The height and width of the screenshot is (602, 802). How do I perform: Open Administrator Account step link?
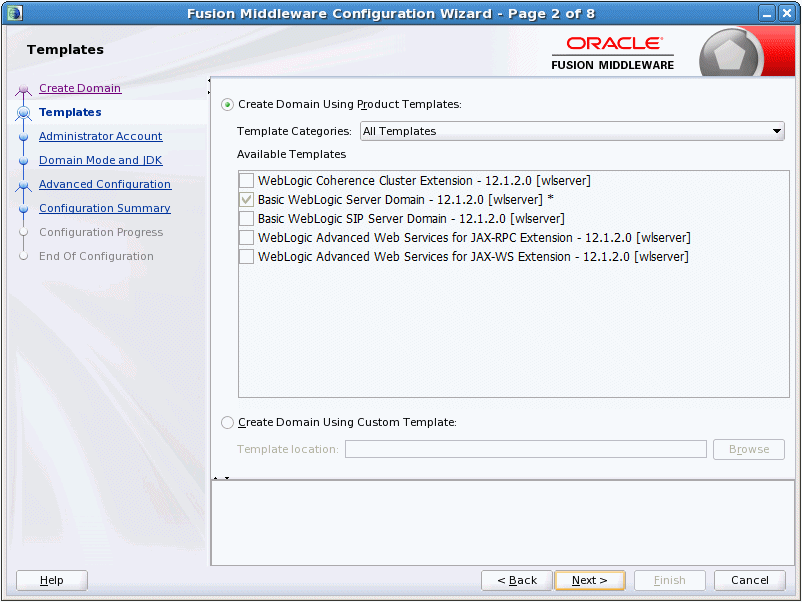point(101,136)
